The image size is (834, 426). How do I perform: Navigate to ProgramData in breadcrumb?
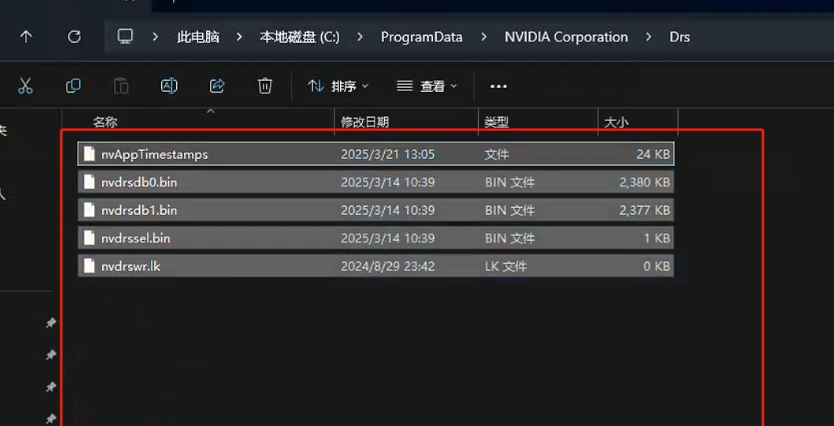point(421,37)
